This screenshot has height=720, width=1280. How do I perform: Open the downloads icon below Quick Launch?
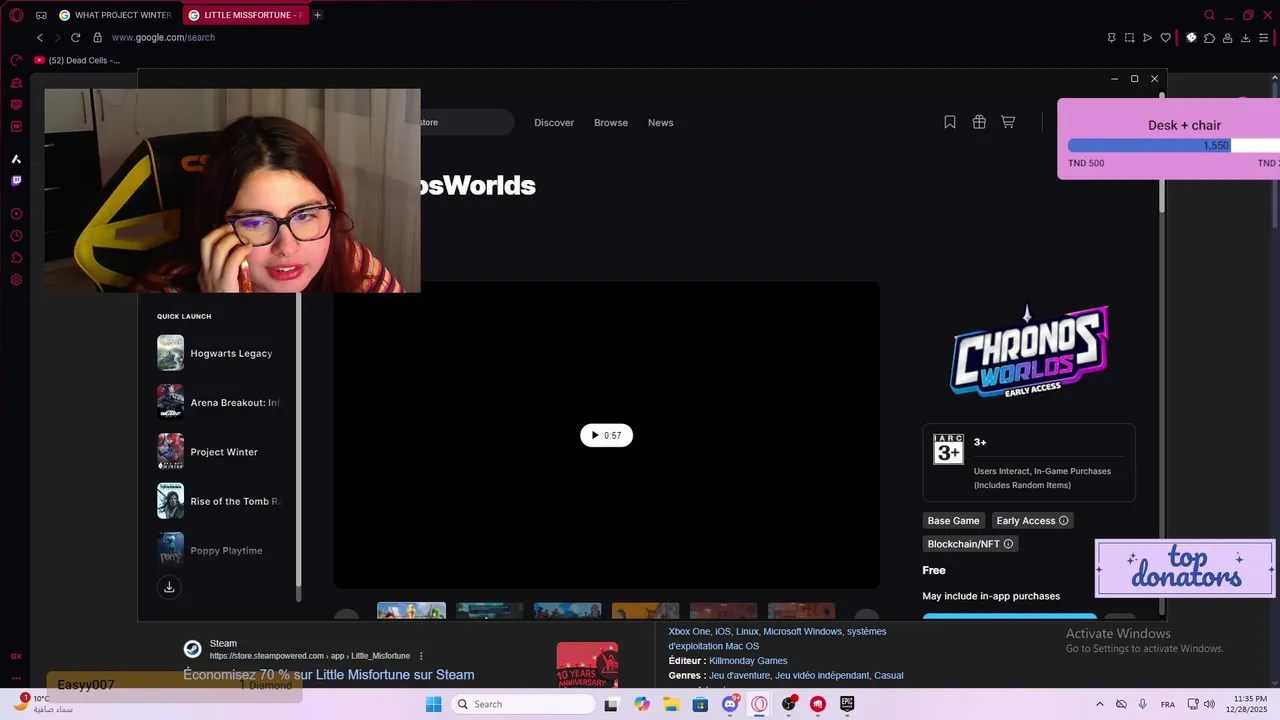169,587
